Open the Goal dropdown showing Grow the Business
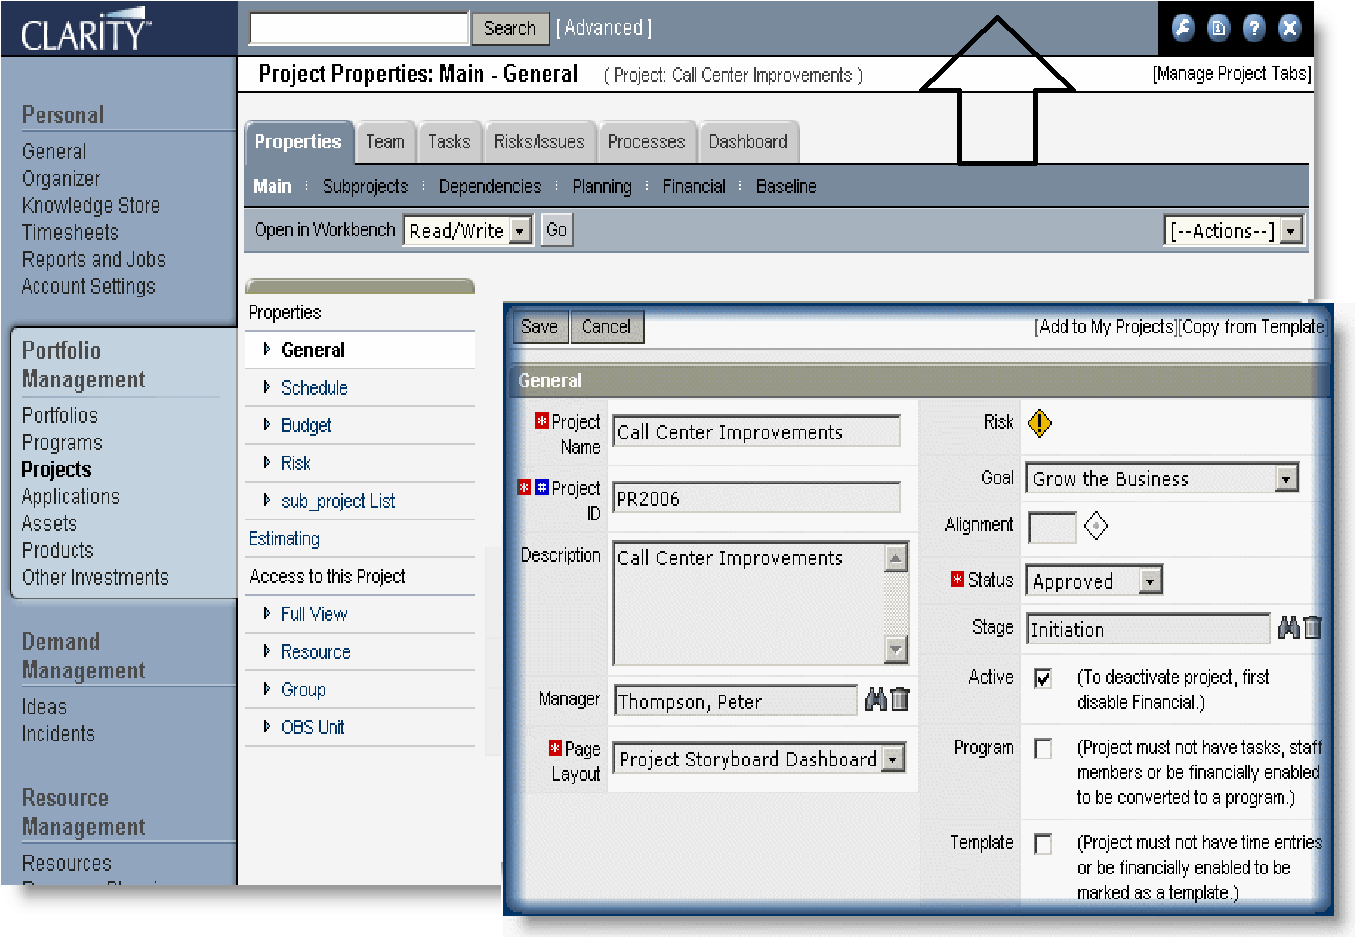 pyautogui.click(x=1286, y=478)
